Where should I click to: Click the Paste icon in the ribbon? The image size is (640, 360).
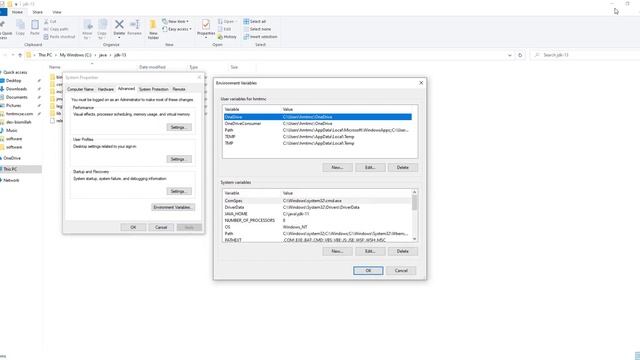pyautogui.click(x=35, y=25)
